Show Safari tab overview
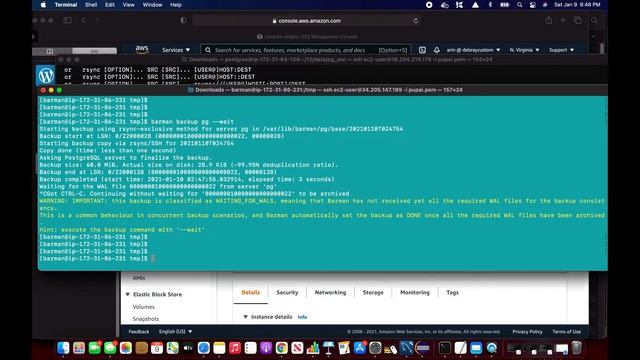 pos(578,20)
